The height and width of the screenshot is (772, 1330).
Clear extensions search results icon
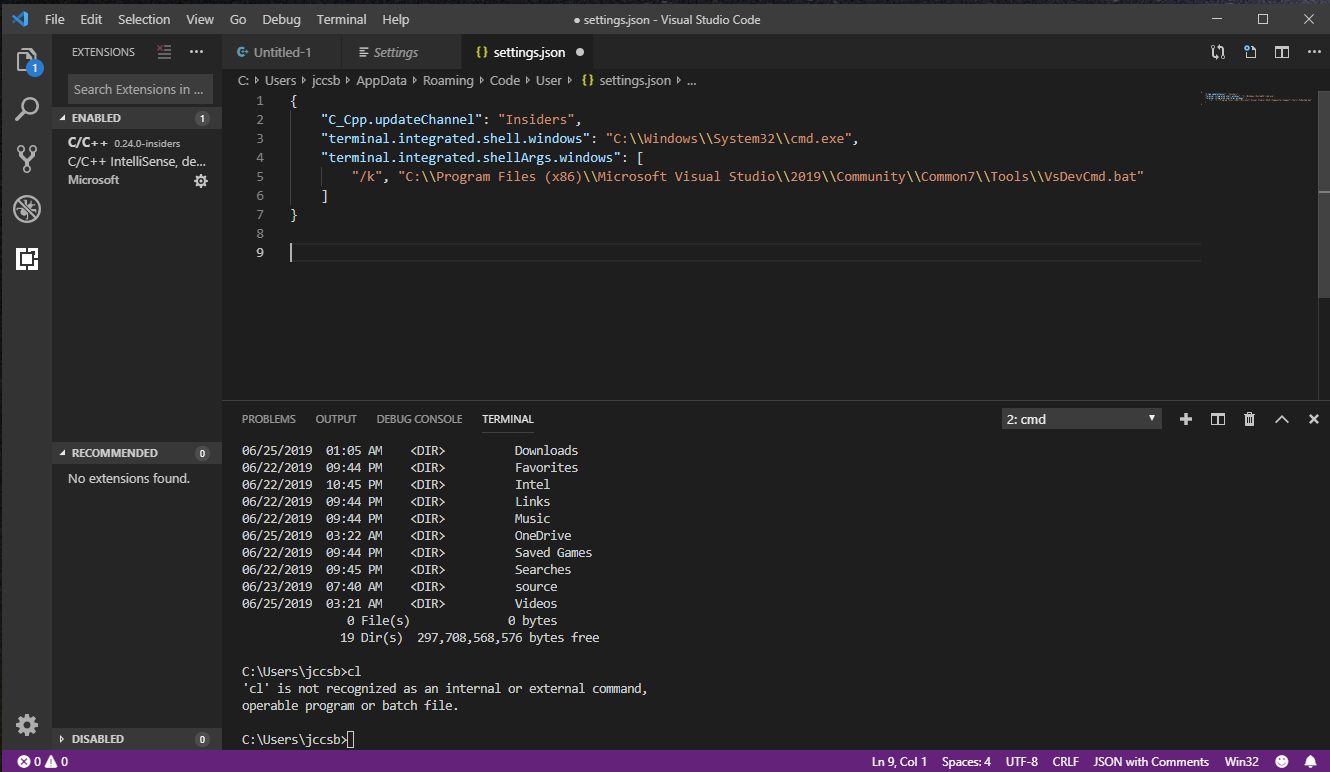pyautogui.click(x=164, y=52)
